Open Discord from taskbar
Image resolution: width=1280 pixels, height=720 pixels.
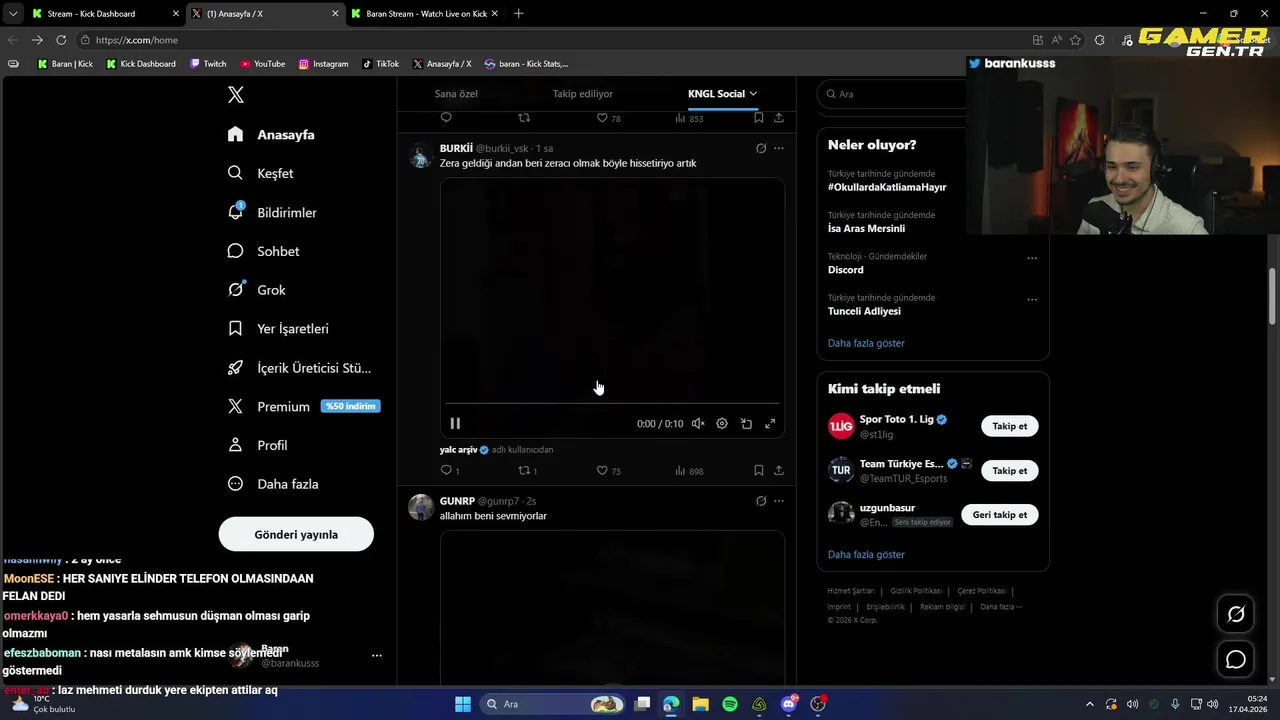(789, 704)
